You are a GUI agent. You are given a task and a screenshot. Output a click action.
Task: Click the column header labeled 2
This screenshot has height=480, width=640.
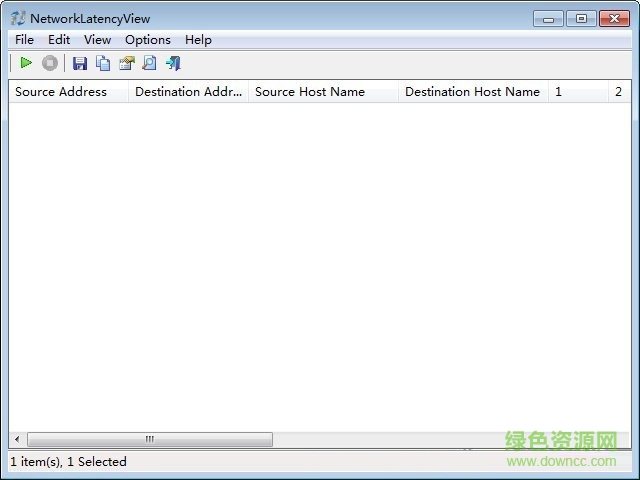point(620,91)
